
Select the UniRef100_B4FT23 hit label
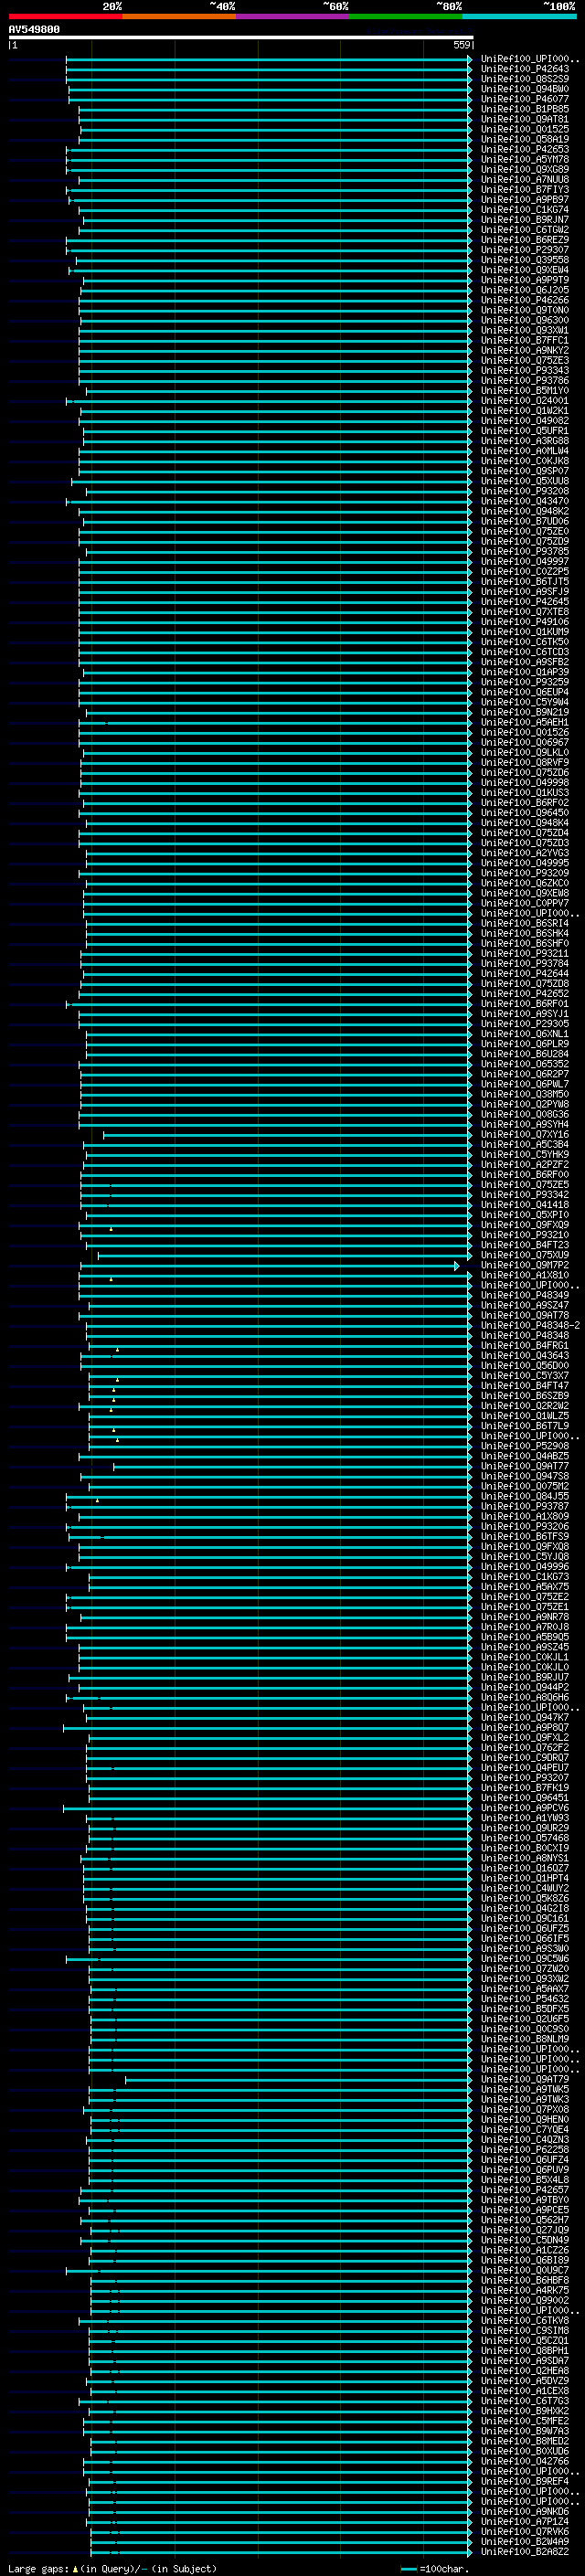525,1245
